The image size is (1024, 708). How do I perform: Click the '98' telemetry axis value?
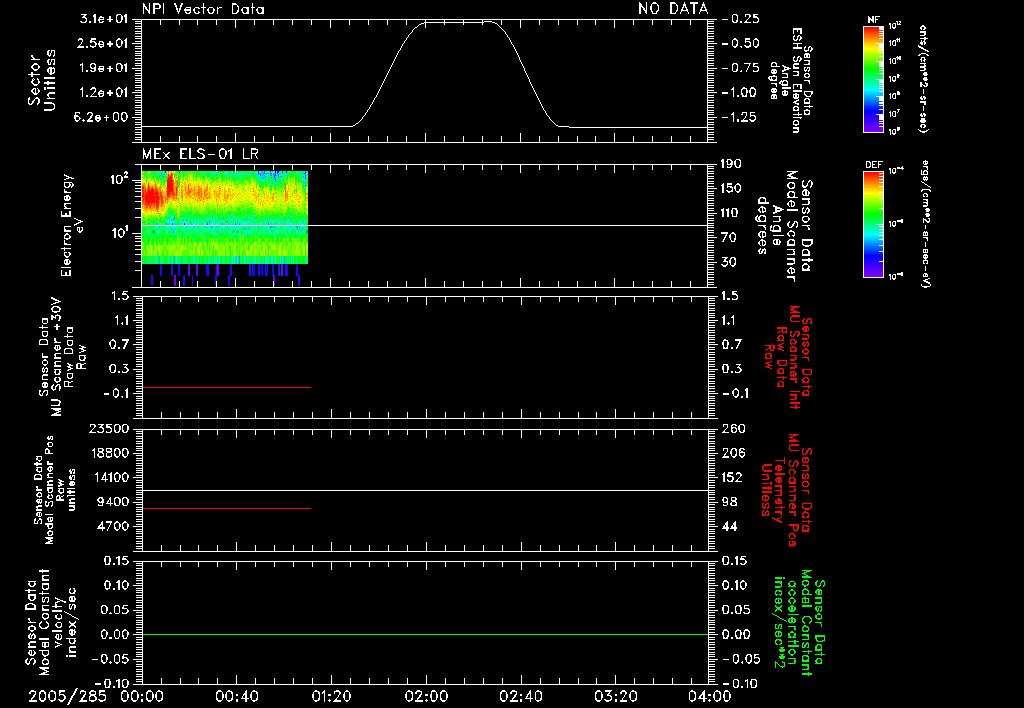729,502
